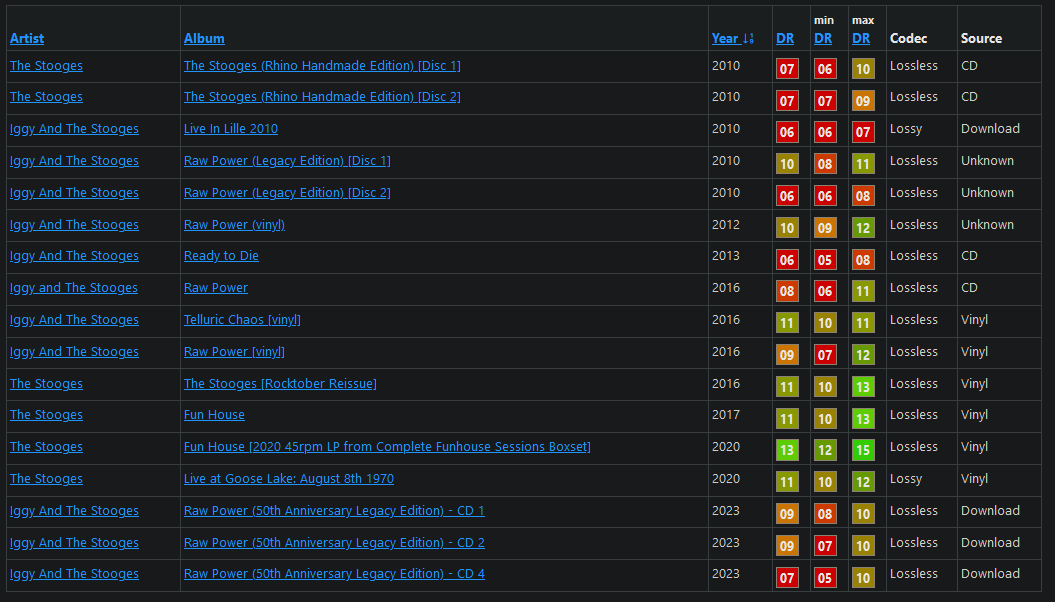
Task: Open Raw Power Legacy Edition Disc 2
Action: pyautogui.click(x=287, y=192)
